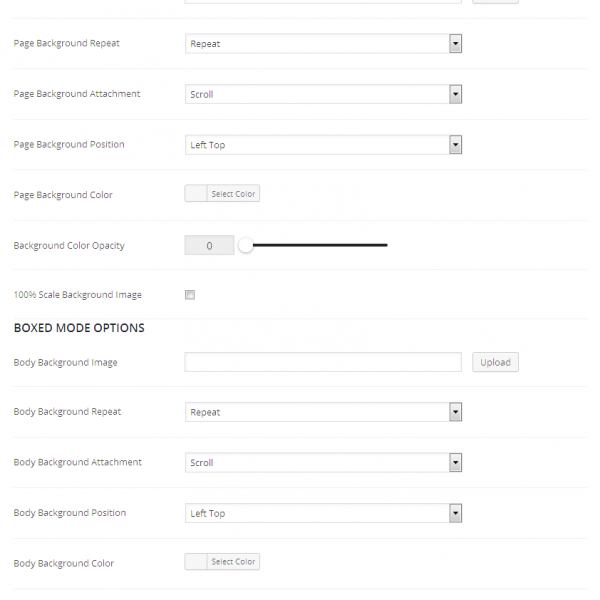Click the 100% Scale Background Image label
The width and height of the screenshot is (600, 600).
(77, 295)
